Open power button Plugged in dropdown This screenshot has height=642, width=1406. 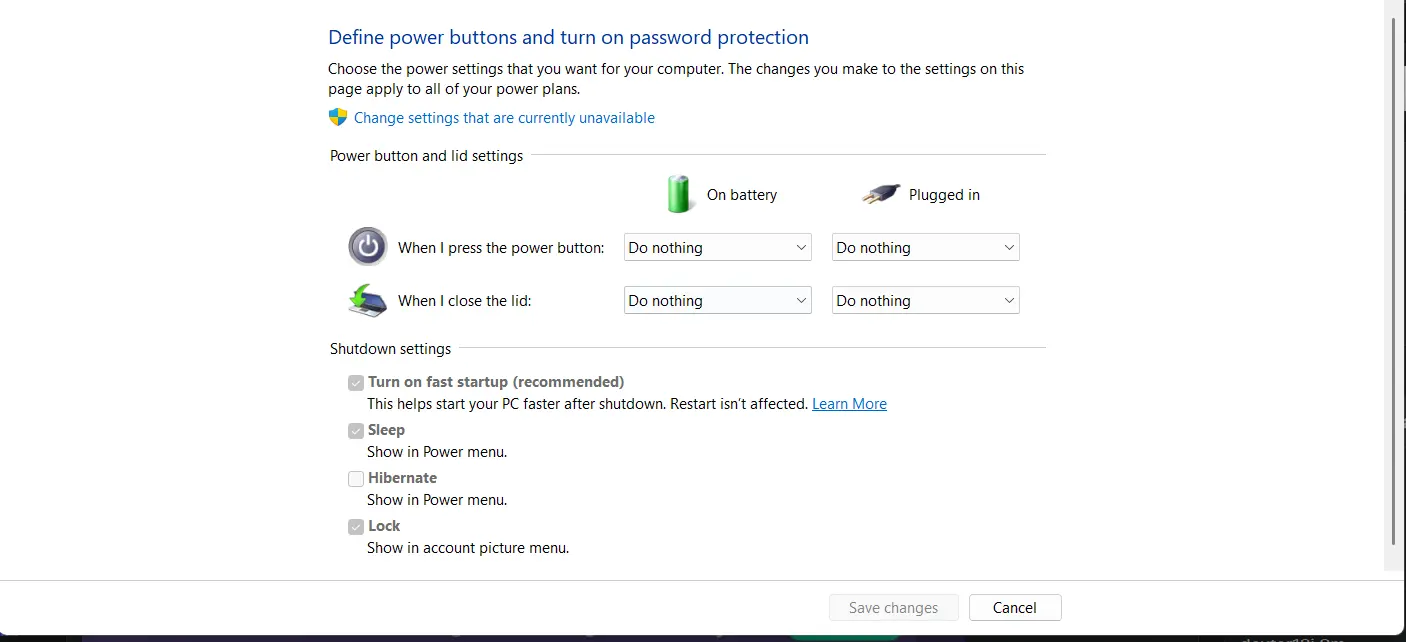[x=926, y=247]
